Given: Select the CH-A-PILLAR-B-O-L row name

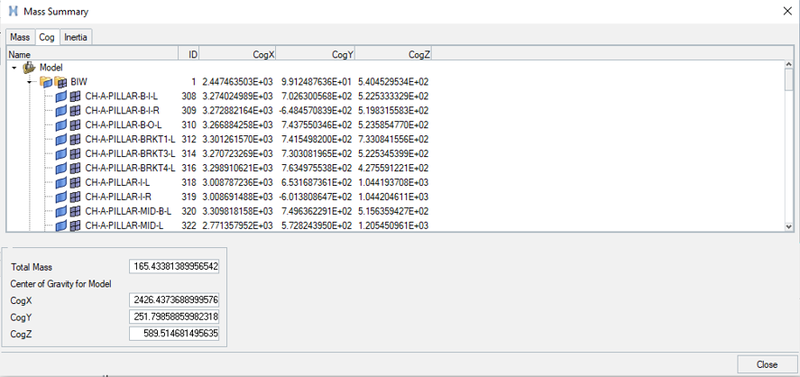Looking at the screenshot, I should point(122,124).
